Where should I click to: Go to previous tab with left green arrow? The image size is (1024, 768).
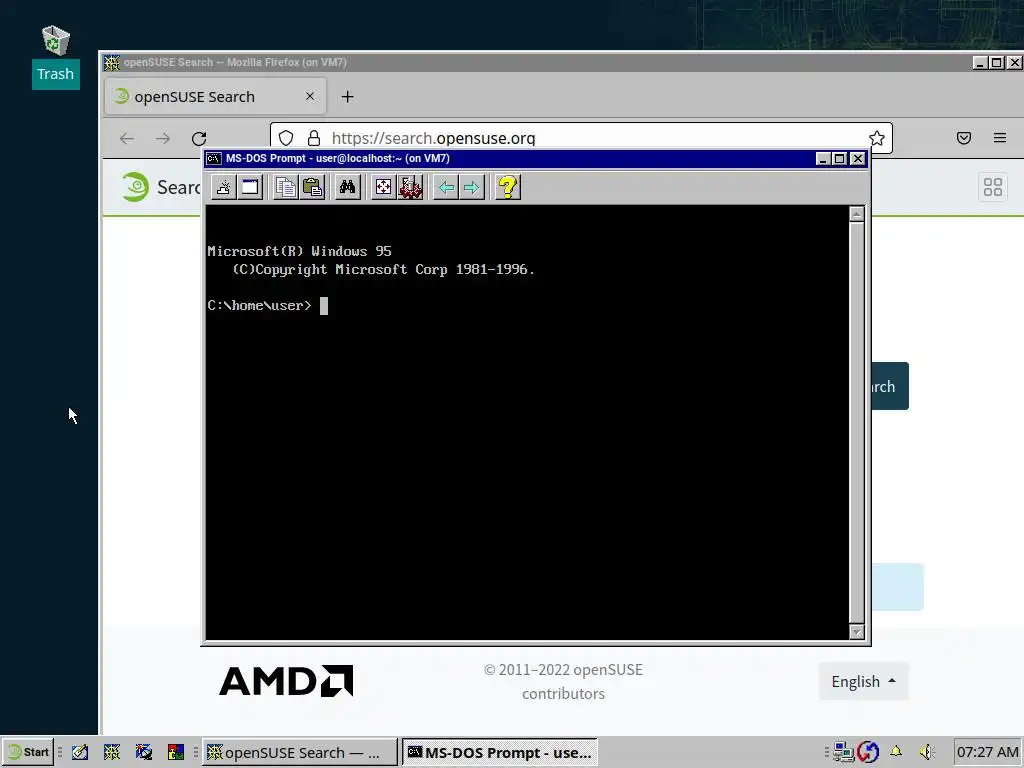(446, 187)
